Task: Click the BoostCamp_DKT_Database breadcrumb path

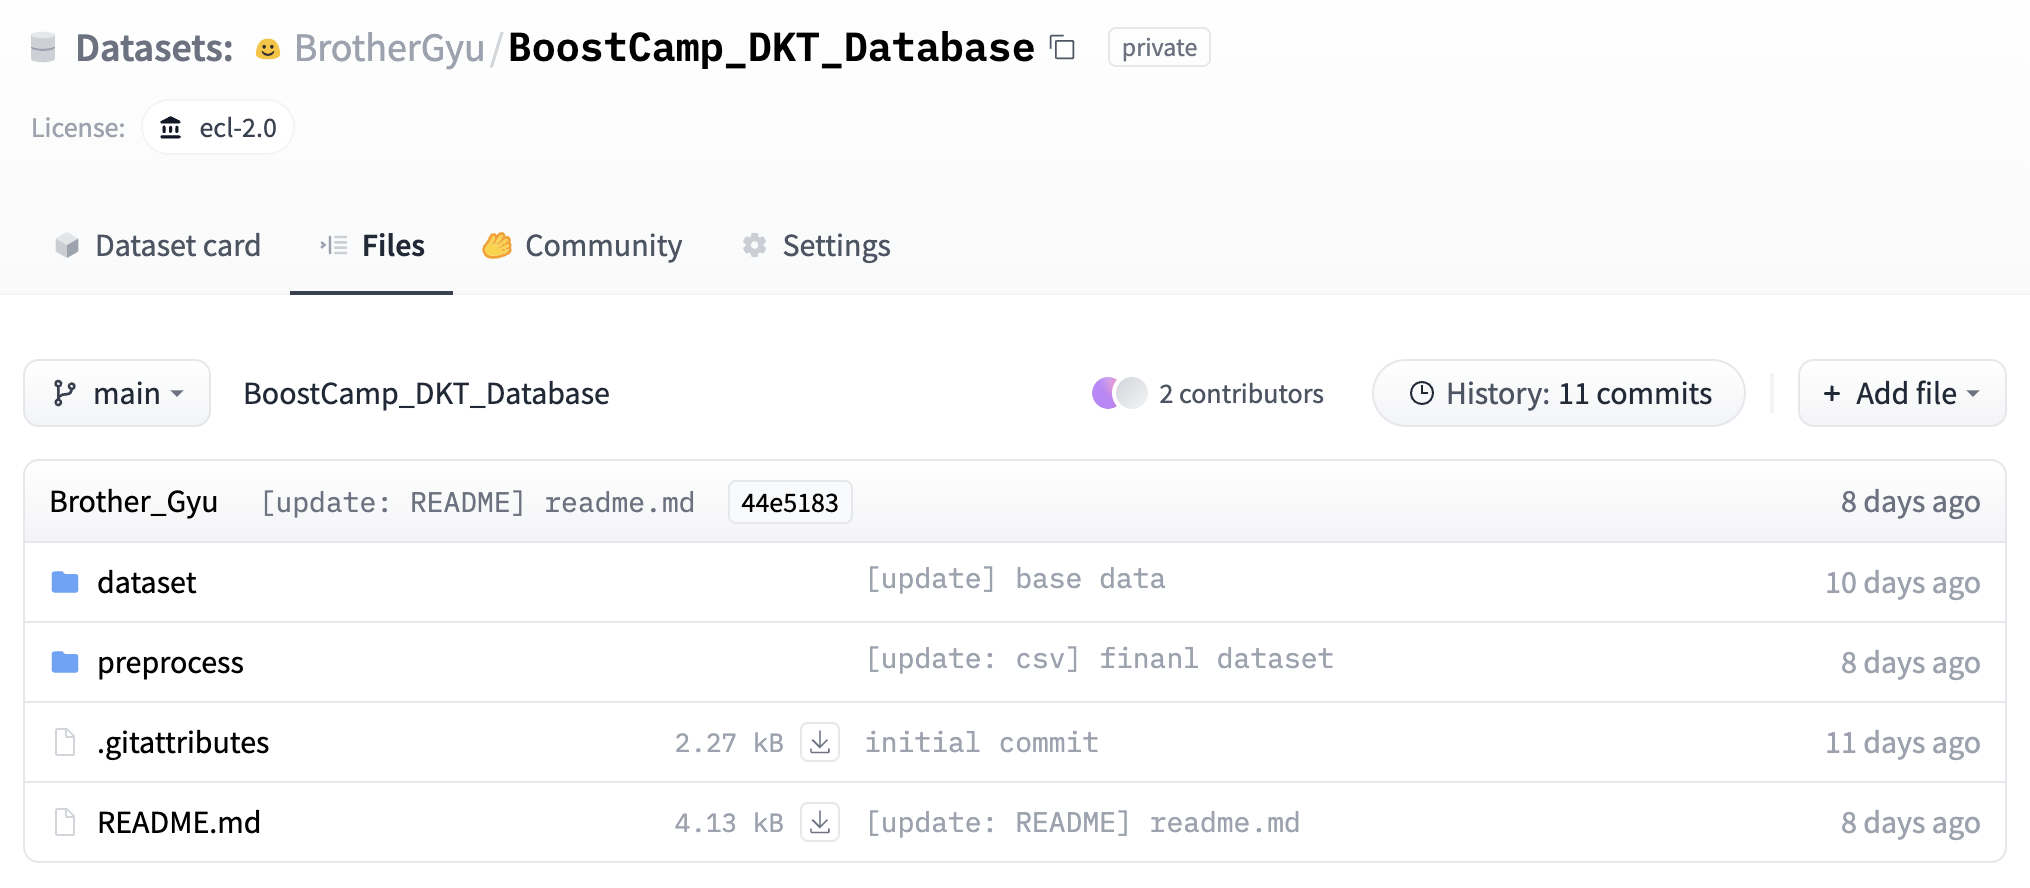Action: click(x=426, y=393)
